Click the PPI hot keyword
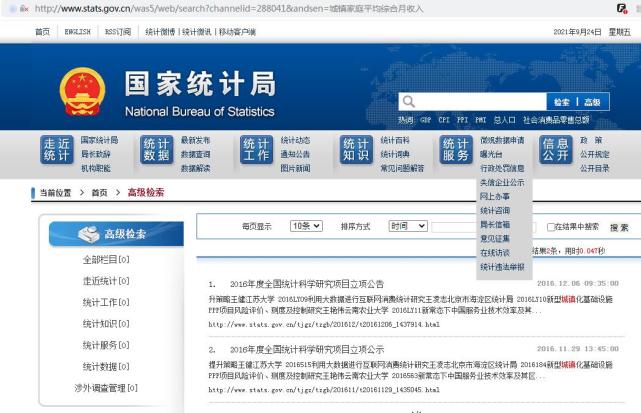The image size is (641, 413). click(462, 120)
